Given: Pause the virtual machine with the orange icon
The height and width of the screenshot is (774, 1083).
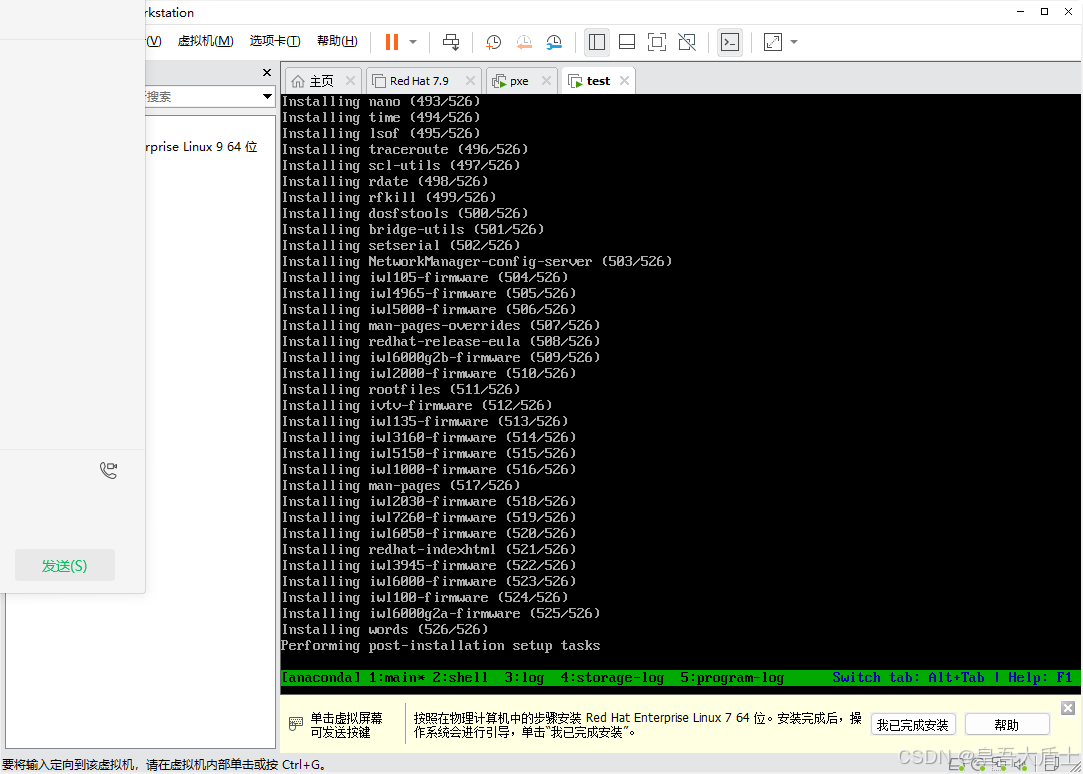Looking at the screenshot, I should [x=392, y=42].
